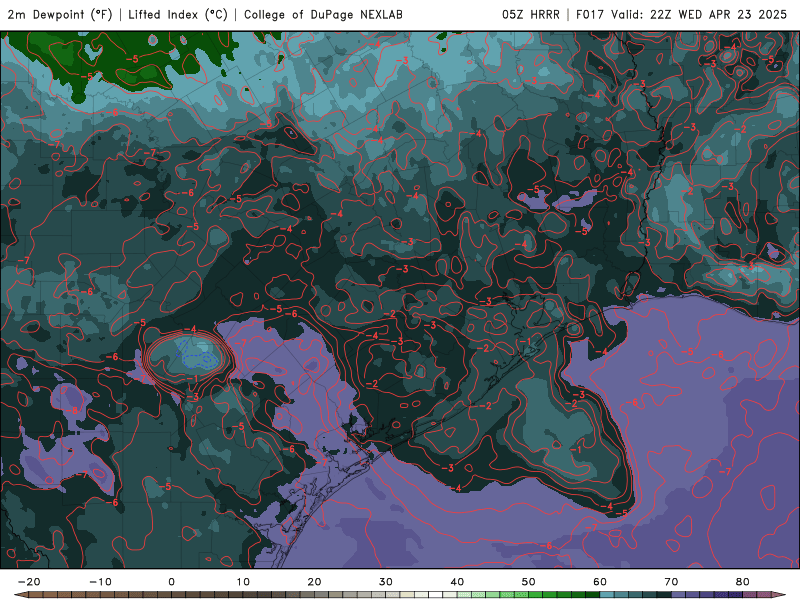Click the "05Z HRRR" model run label
Viewport: 800px width, 600px height.
(531, 15)
